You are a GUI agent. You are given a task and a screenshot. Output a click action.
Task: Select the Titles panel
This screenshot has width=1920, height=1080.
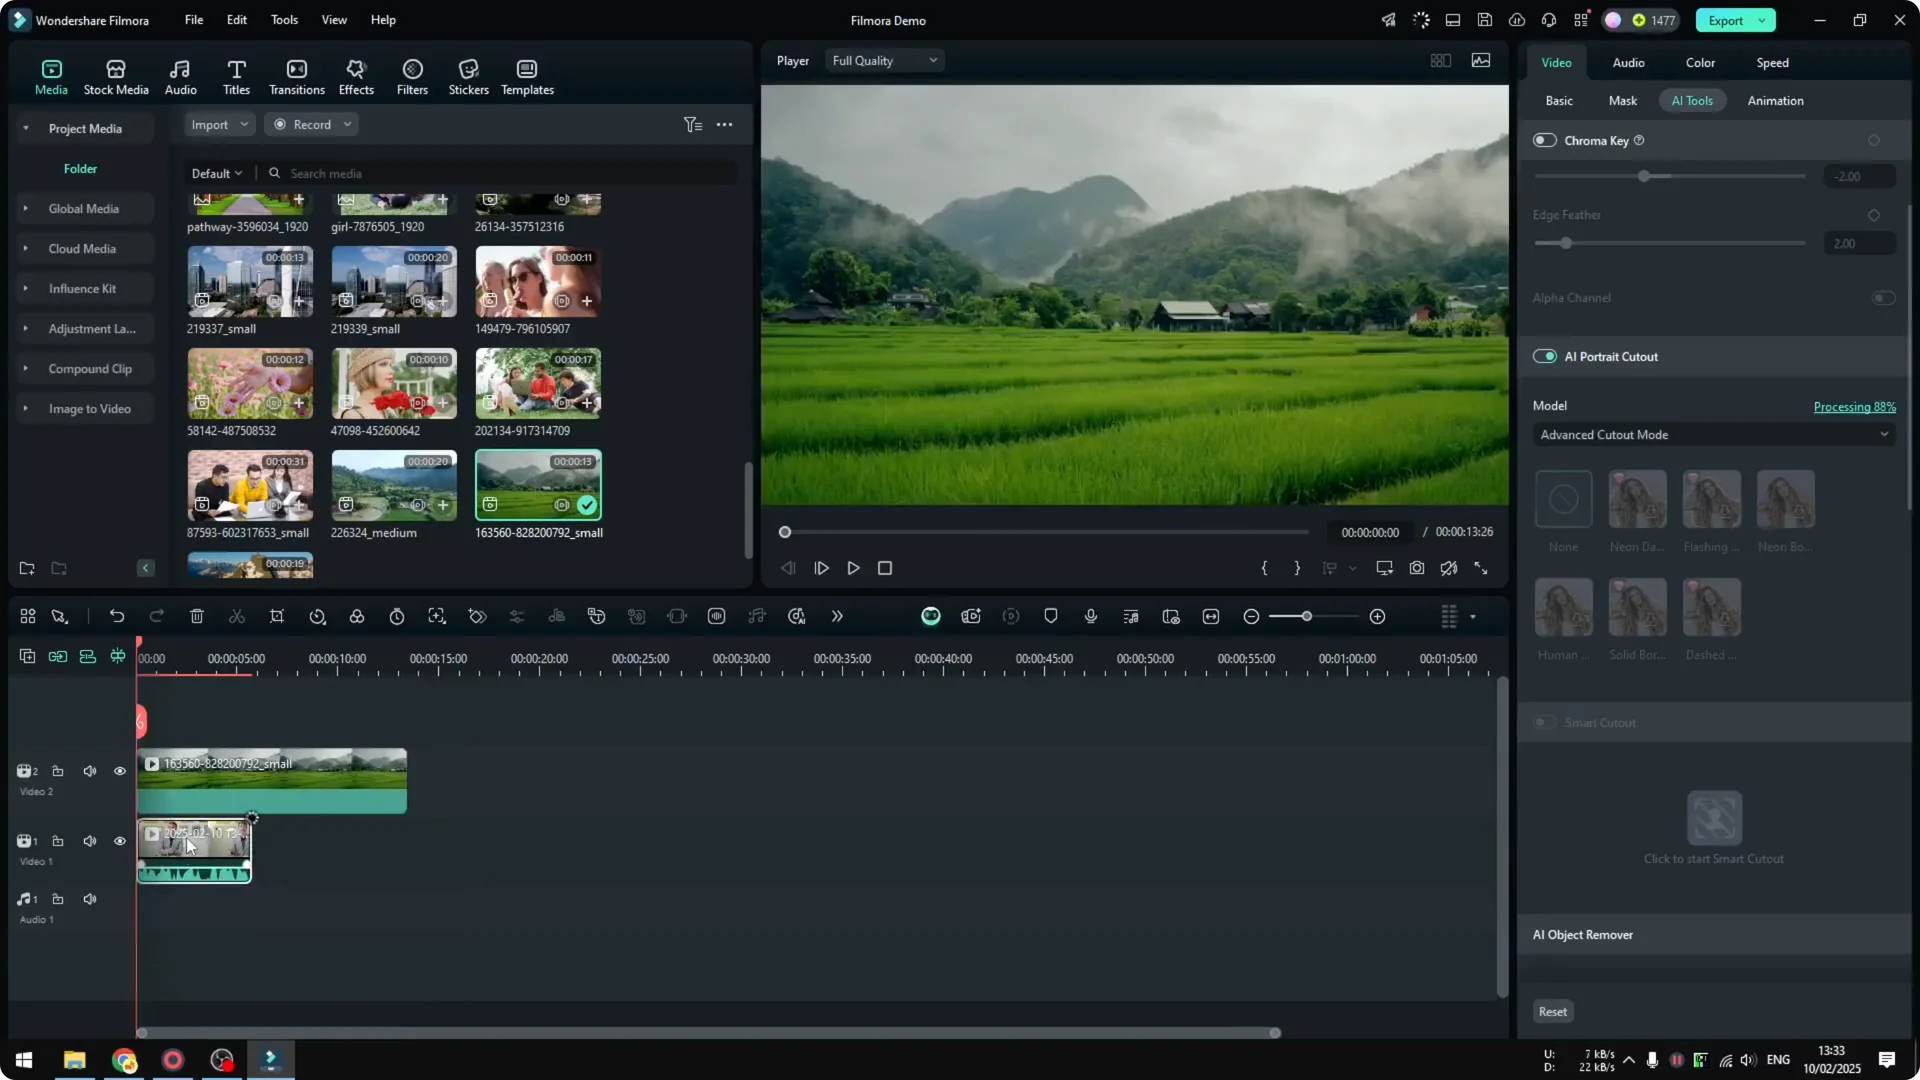[x=236, y=76]
